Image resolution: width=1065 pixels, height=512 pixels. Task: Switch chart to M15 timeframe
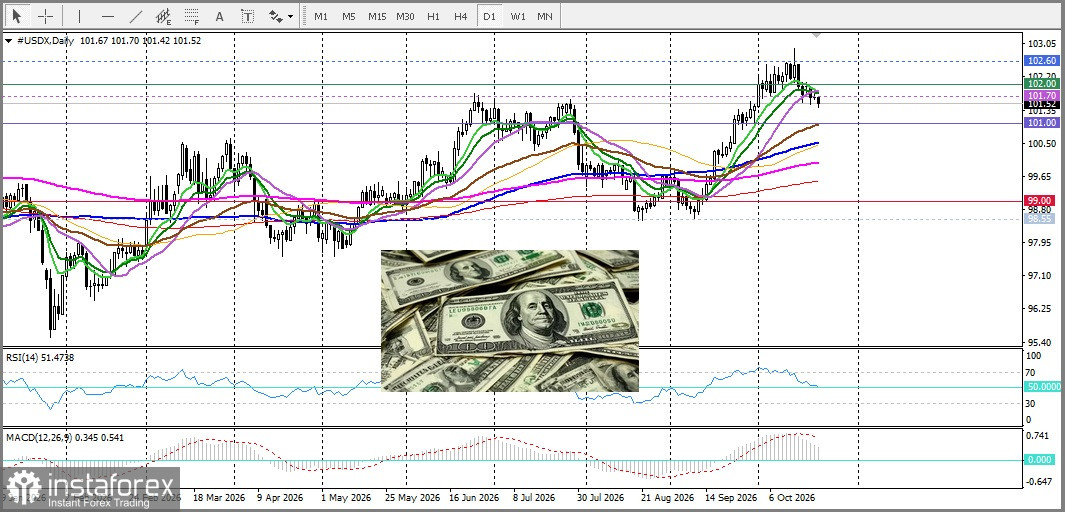[x=377, y=16]
